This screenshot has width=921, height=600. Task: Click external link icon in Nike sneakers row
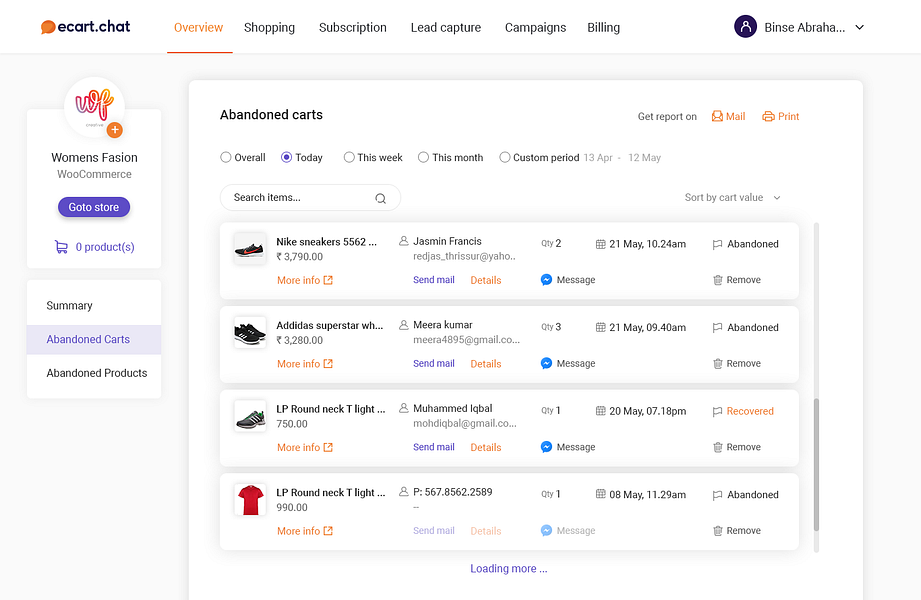pos(328,280)
